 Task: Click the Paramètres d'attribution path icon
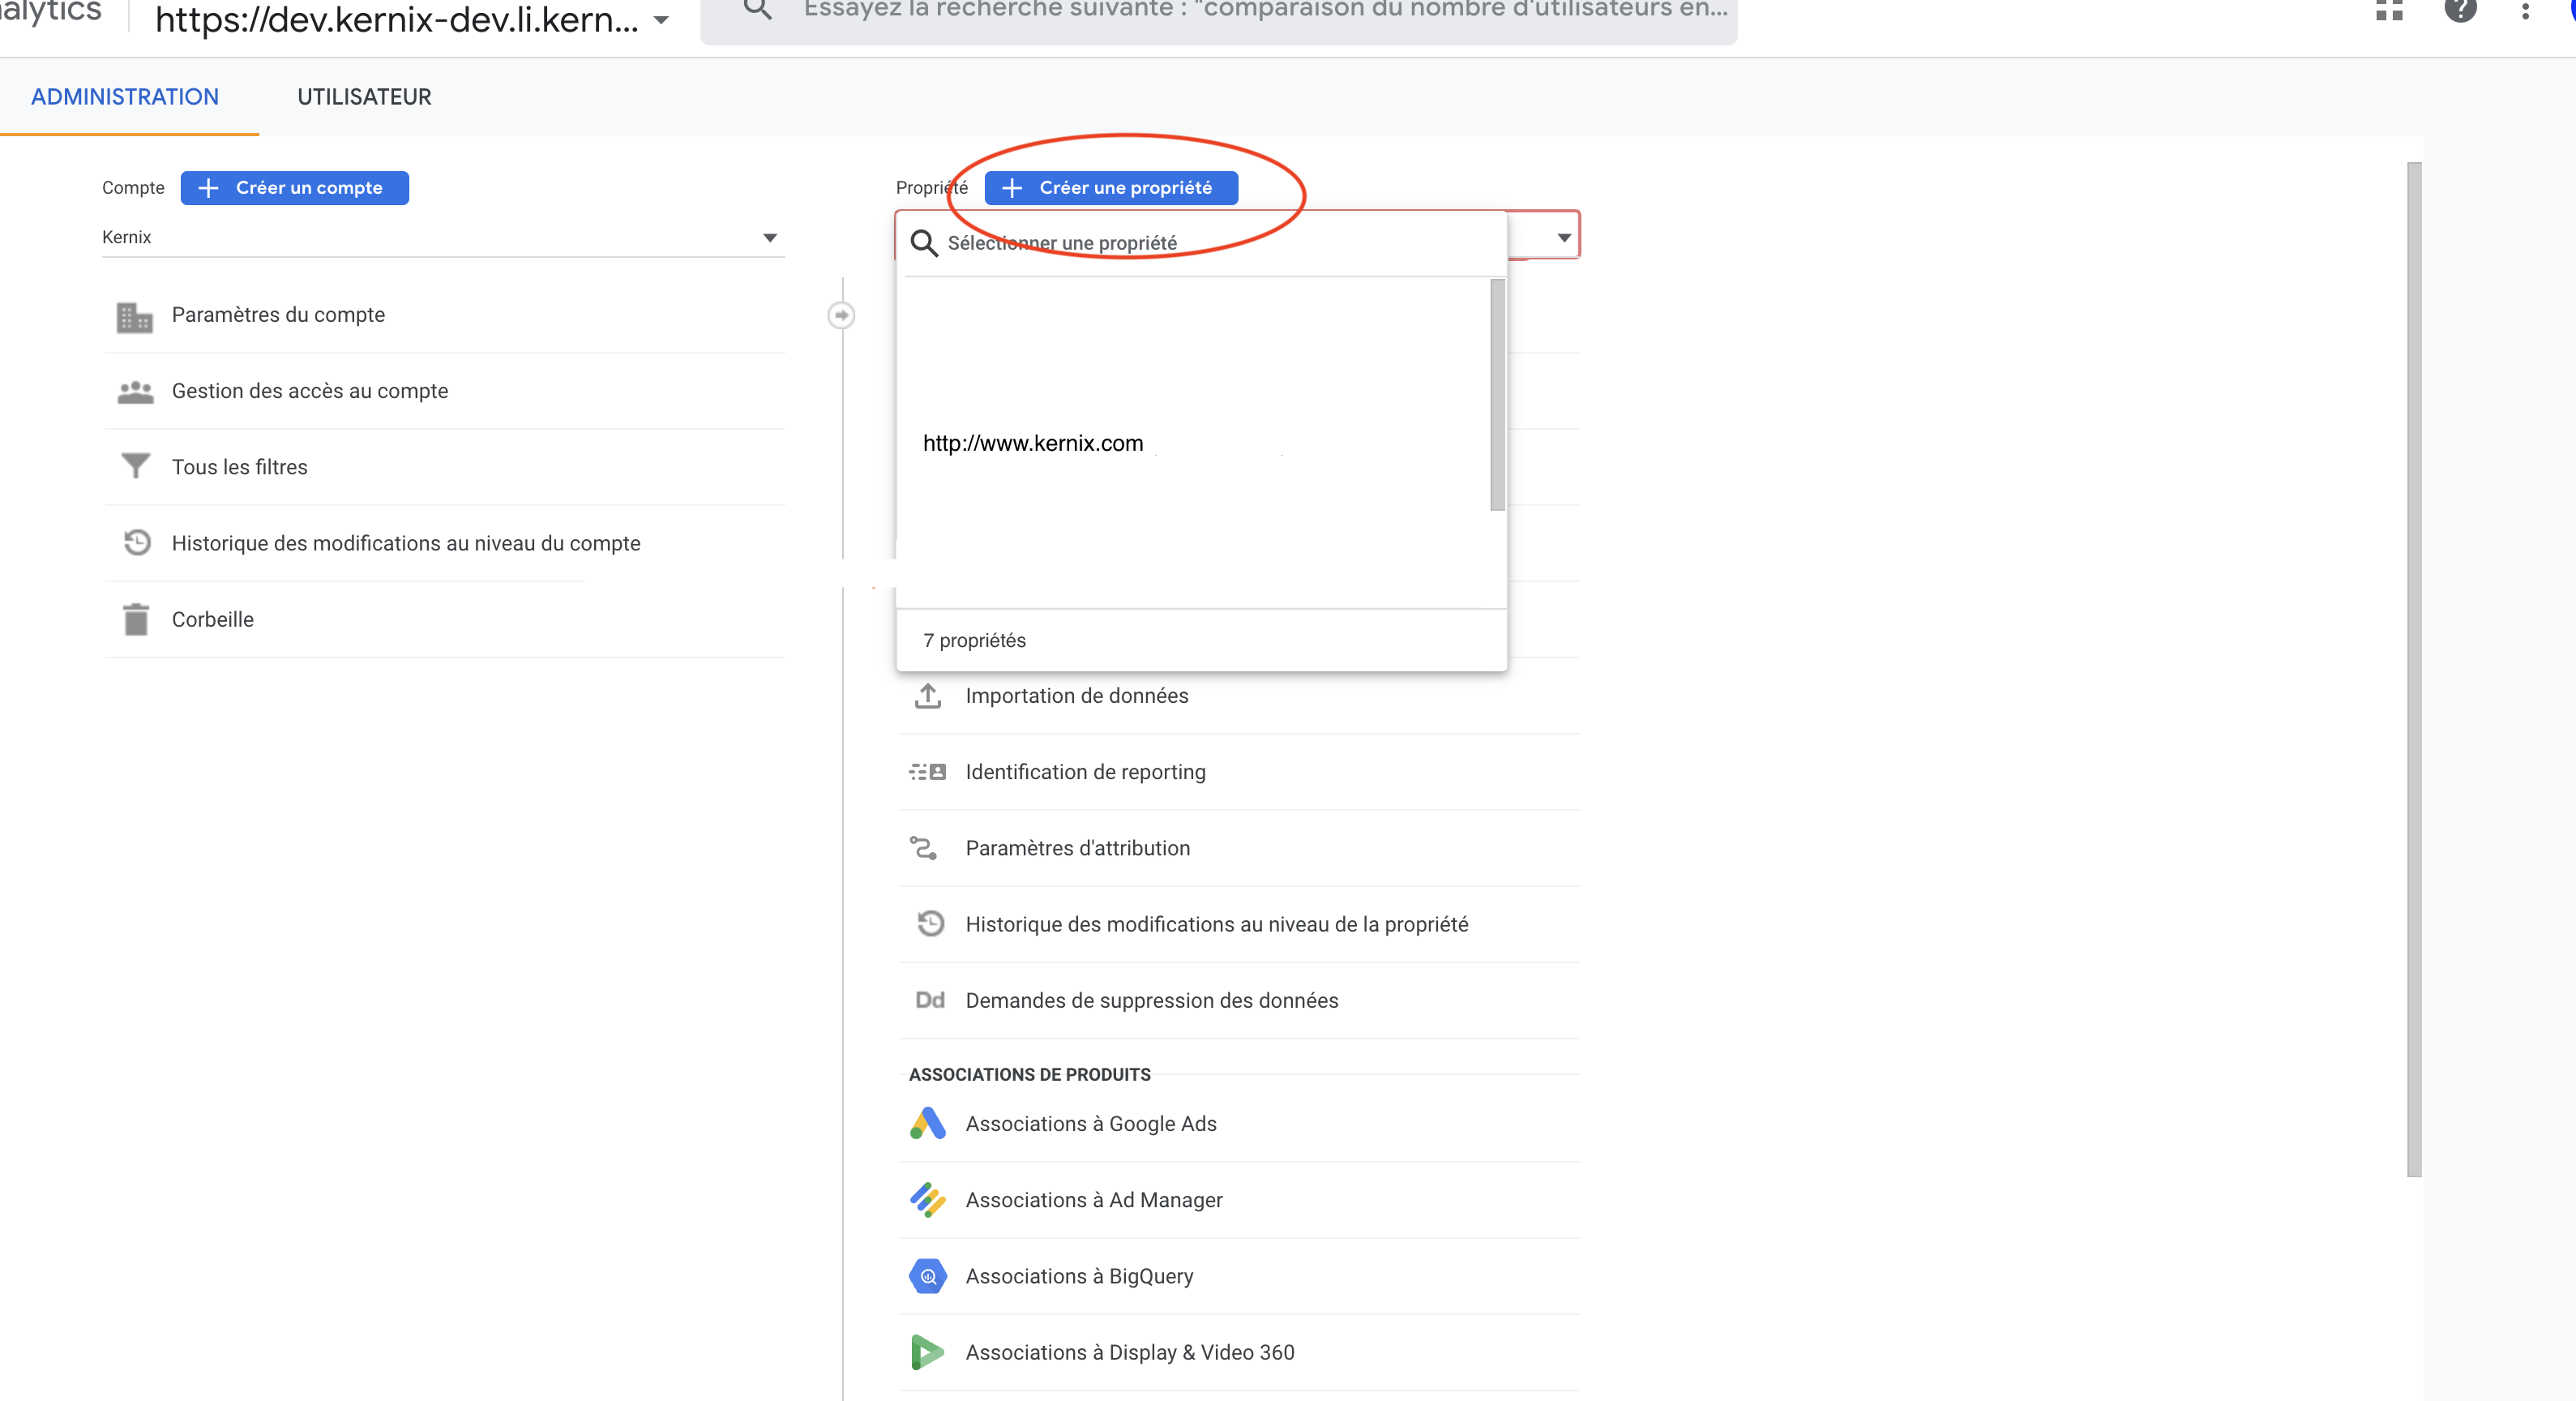[x=923, y=848]
